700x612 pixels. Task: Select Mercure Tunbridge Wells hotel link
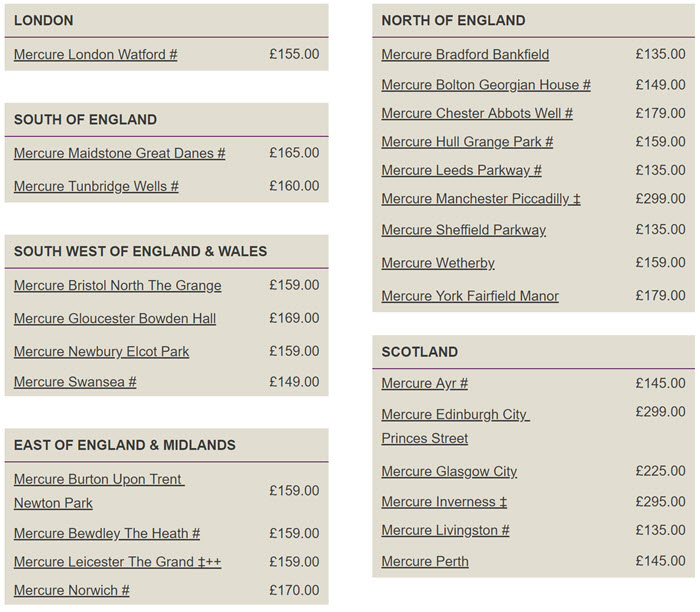point(96,186)
